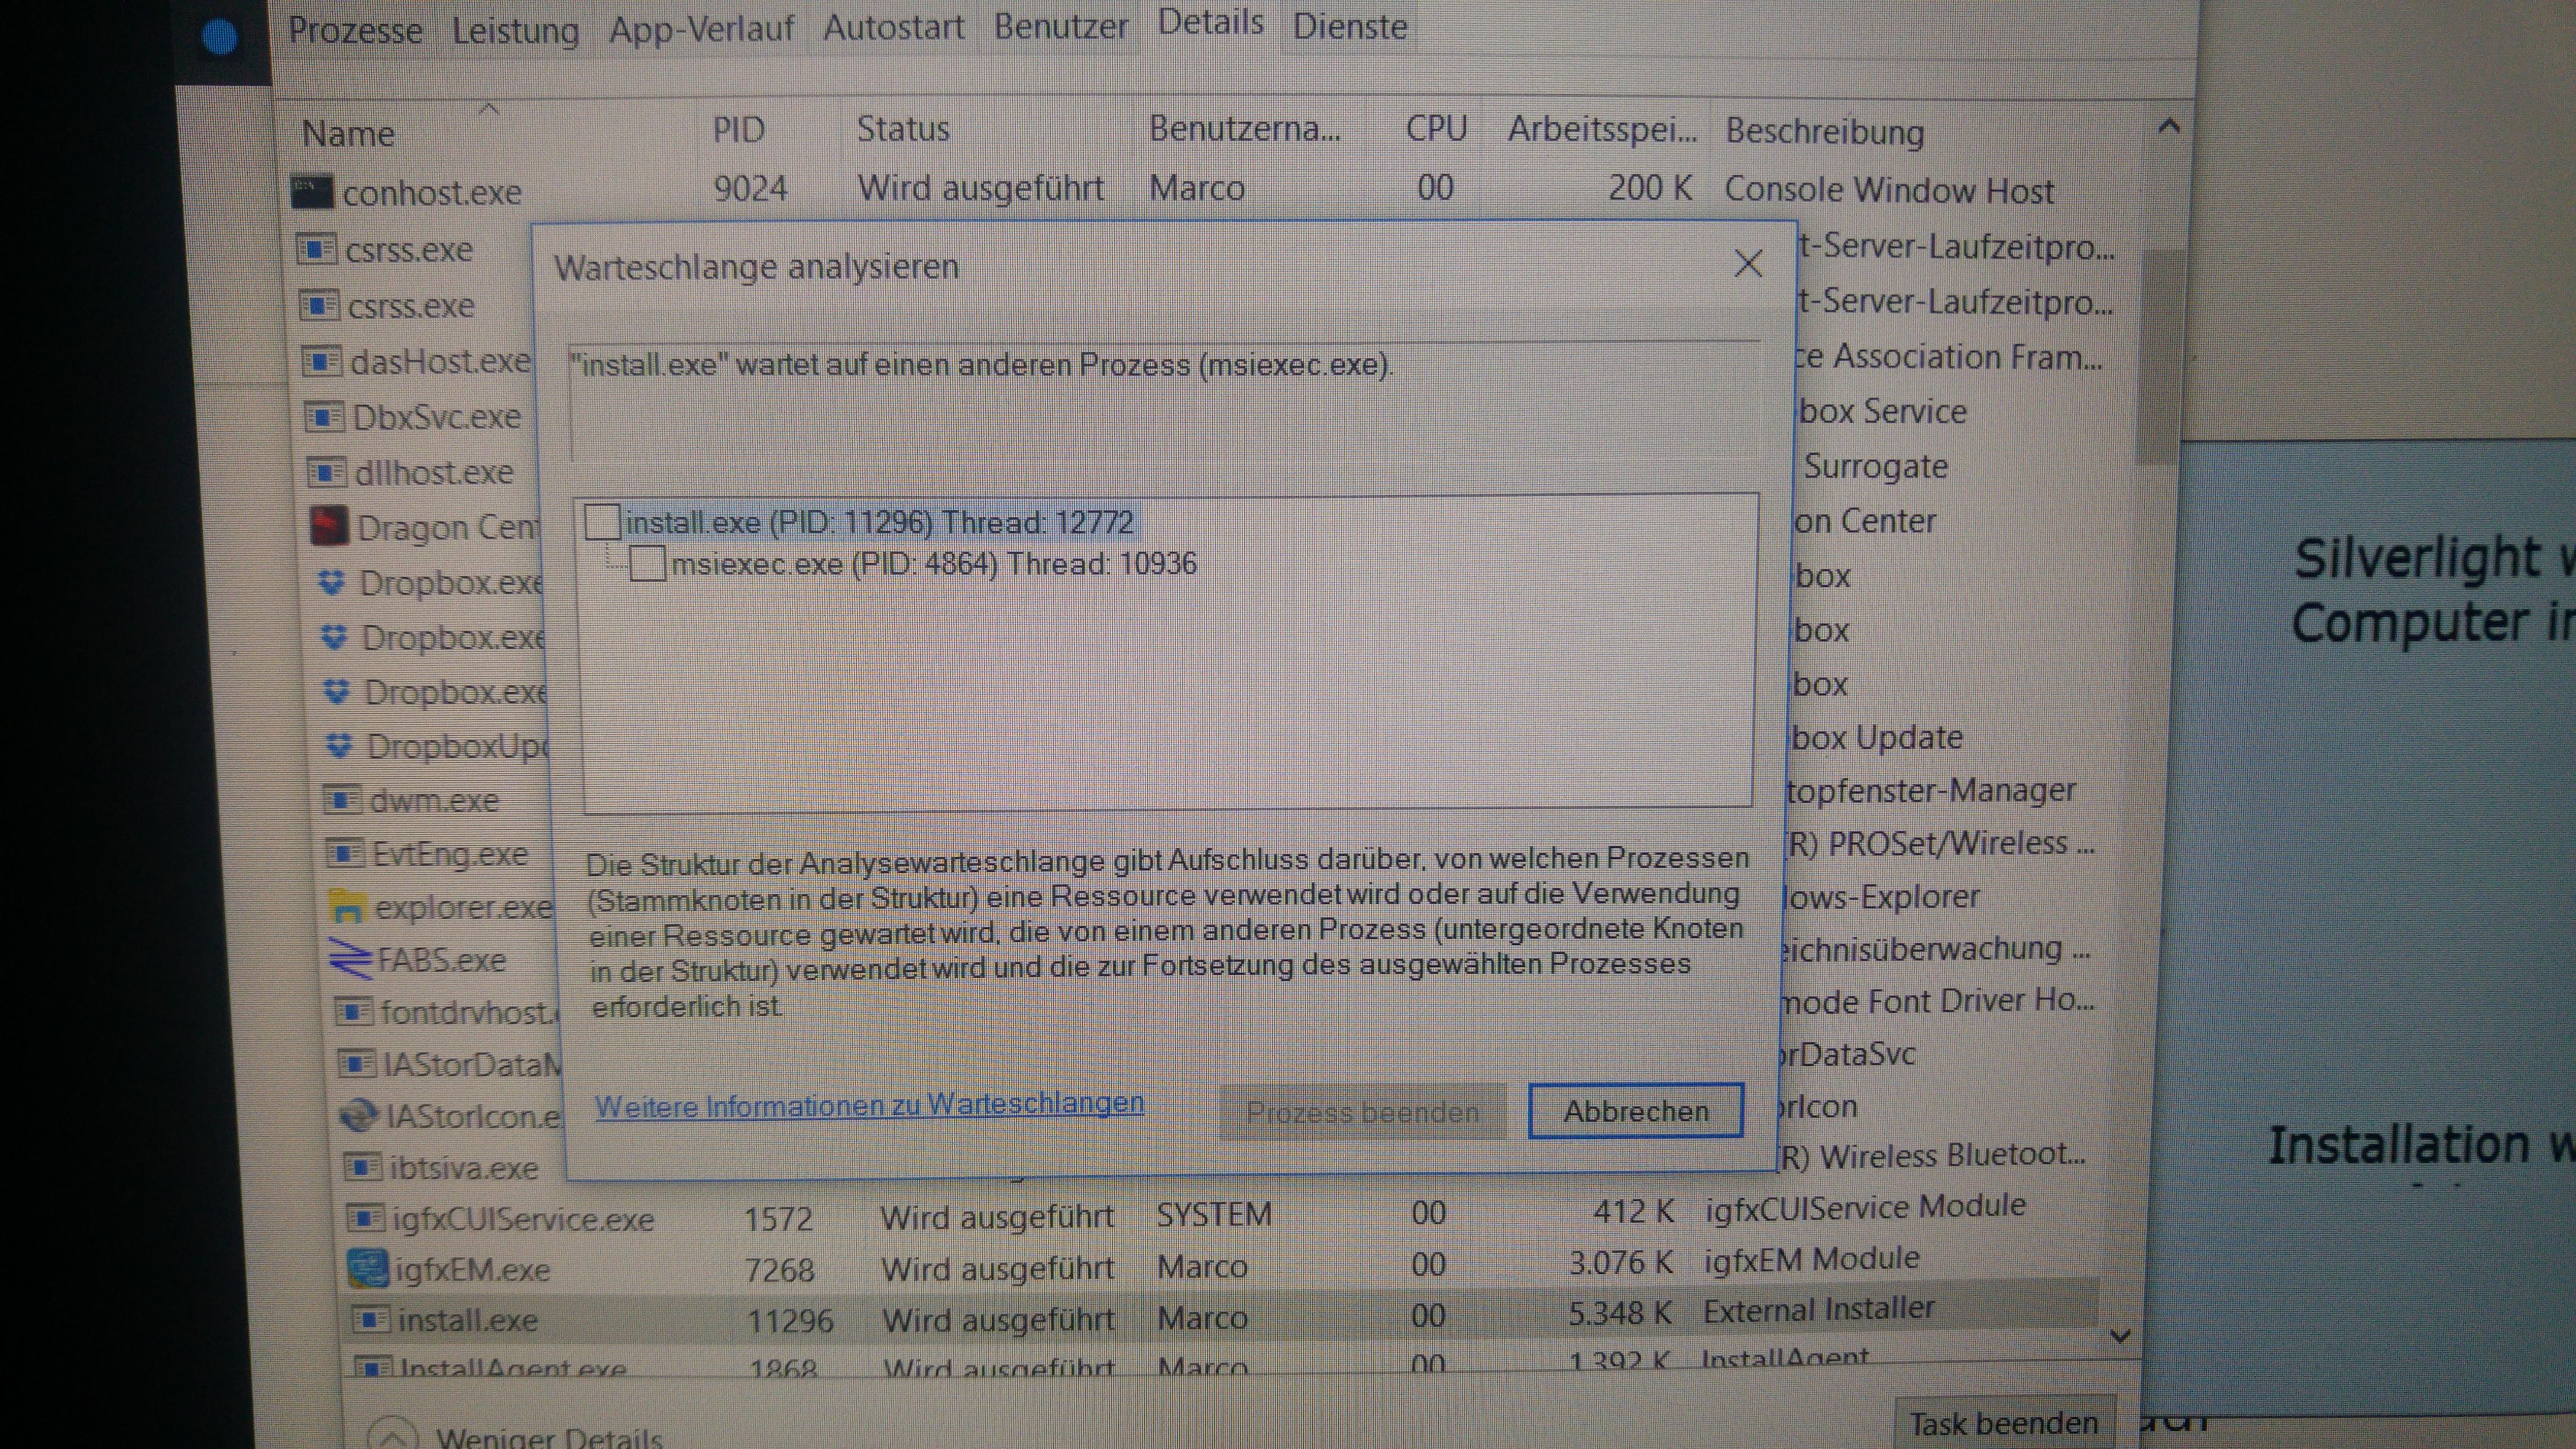Check the msiexec.exe PID 4864 checkbox
The width and height of the screenshot is (2576, 1449).
tap(647, 564)
